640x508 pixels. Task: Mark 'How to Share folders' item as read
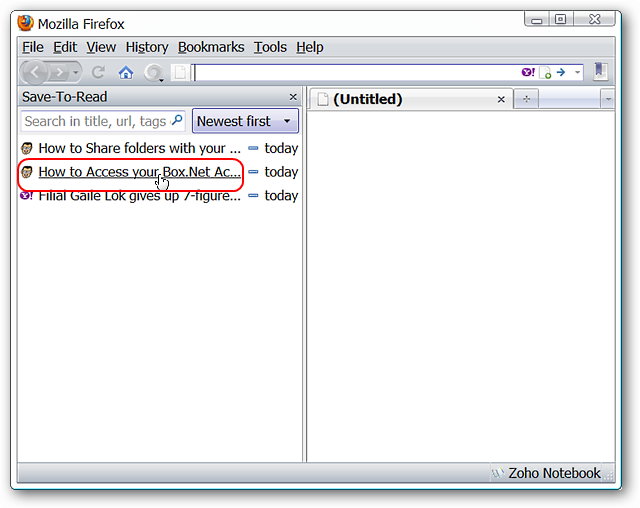coord(253,148)
